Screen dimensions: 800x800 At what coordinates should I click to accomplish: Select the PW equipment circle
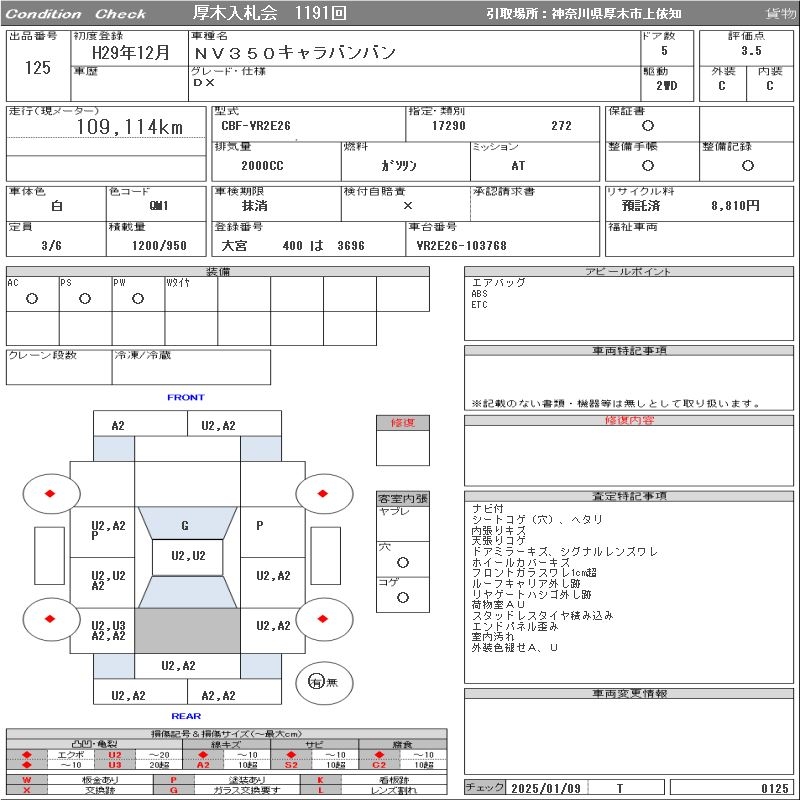point(138,298)
